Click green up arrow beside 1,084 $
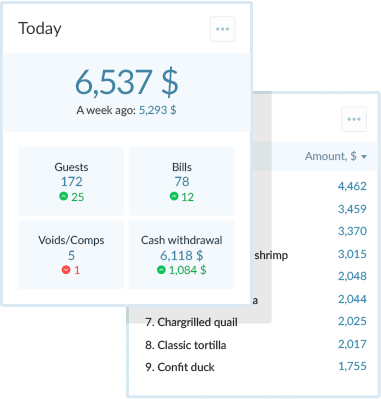The width and height of the screenshot is (381, 399). [x=161, y=270]
